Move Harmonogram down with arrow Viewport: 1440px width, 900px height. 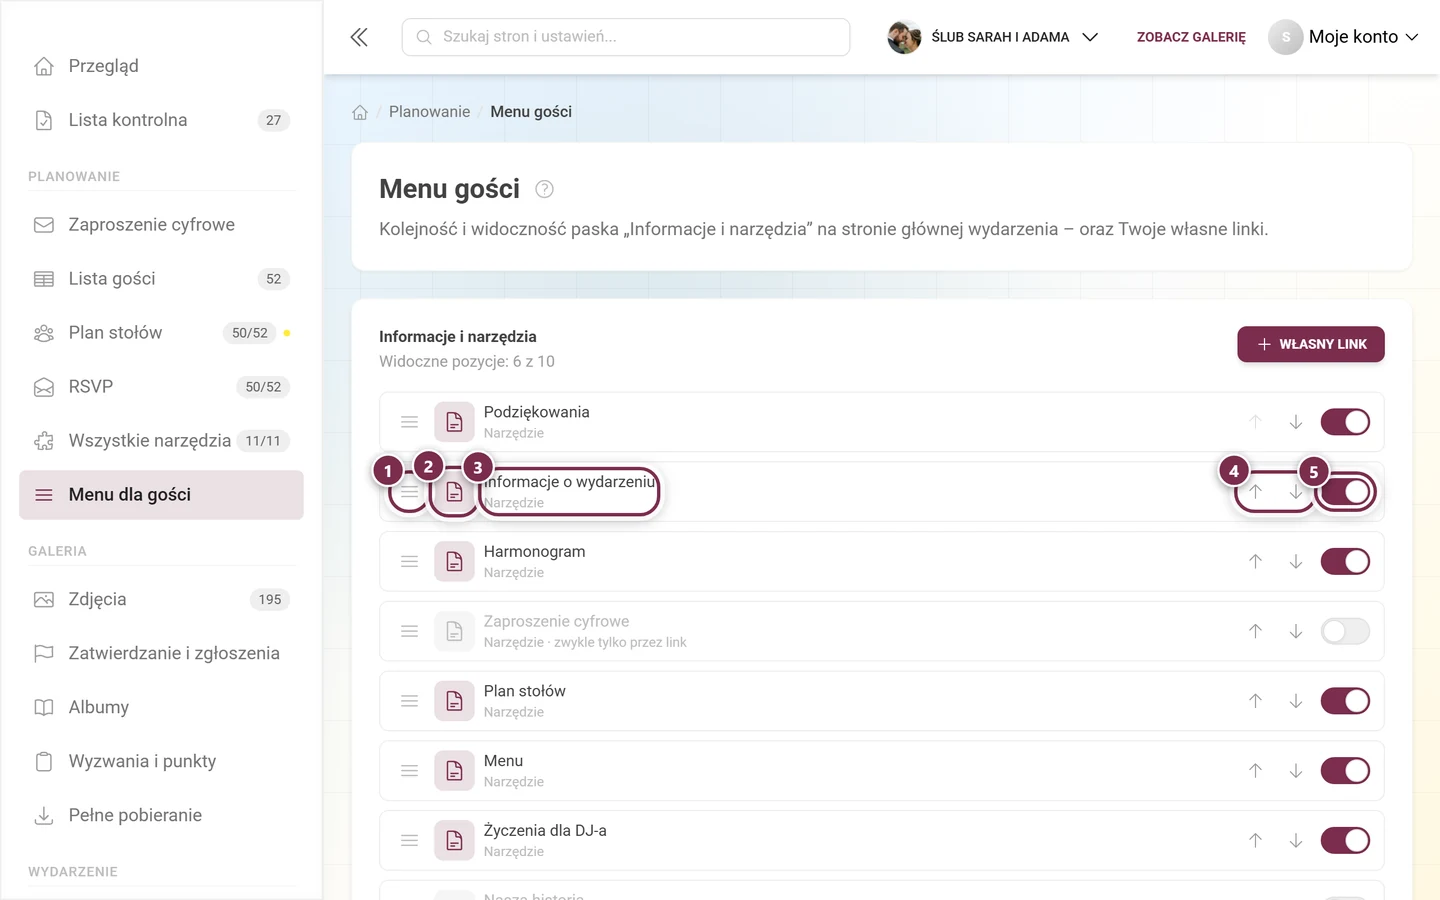click(1295, 562)
